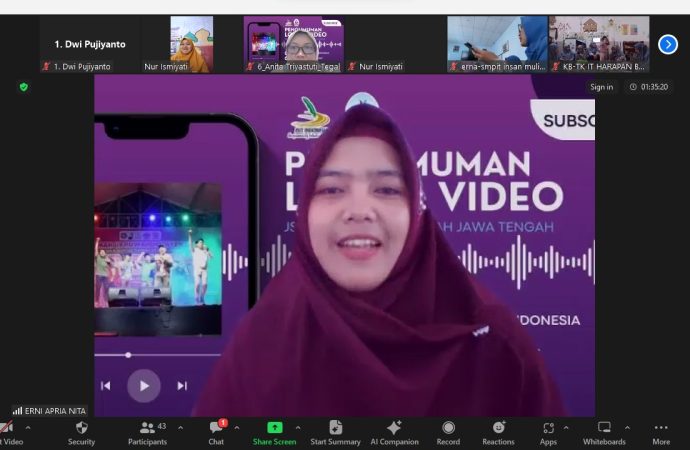690x450 pixels.
Task: Click the participant count 43
Action: (162, 426)
